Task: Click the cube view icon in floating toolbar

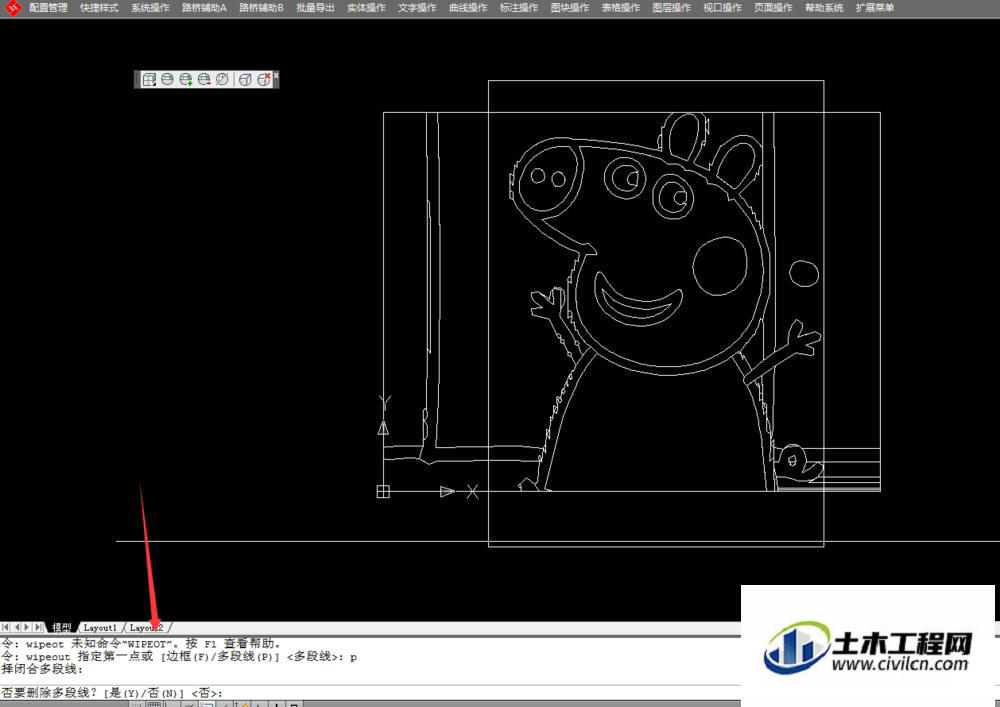Action: tap(245, 79)
